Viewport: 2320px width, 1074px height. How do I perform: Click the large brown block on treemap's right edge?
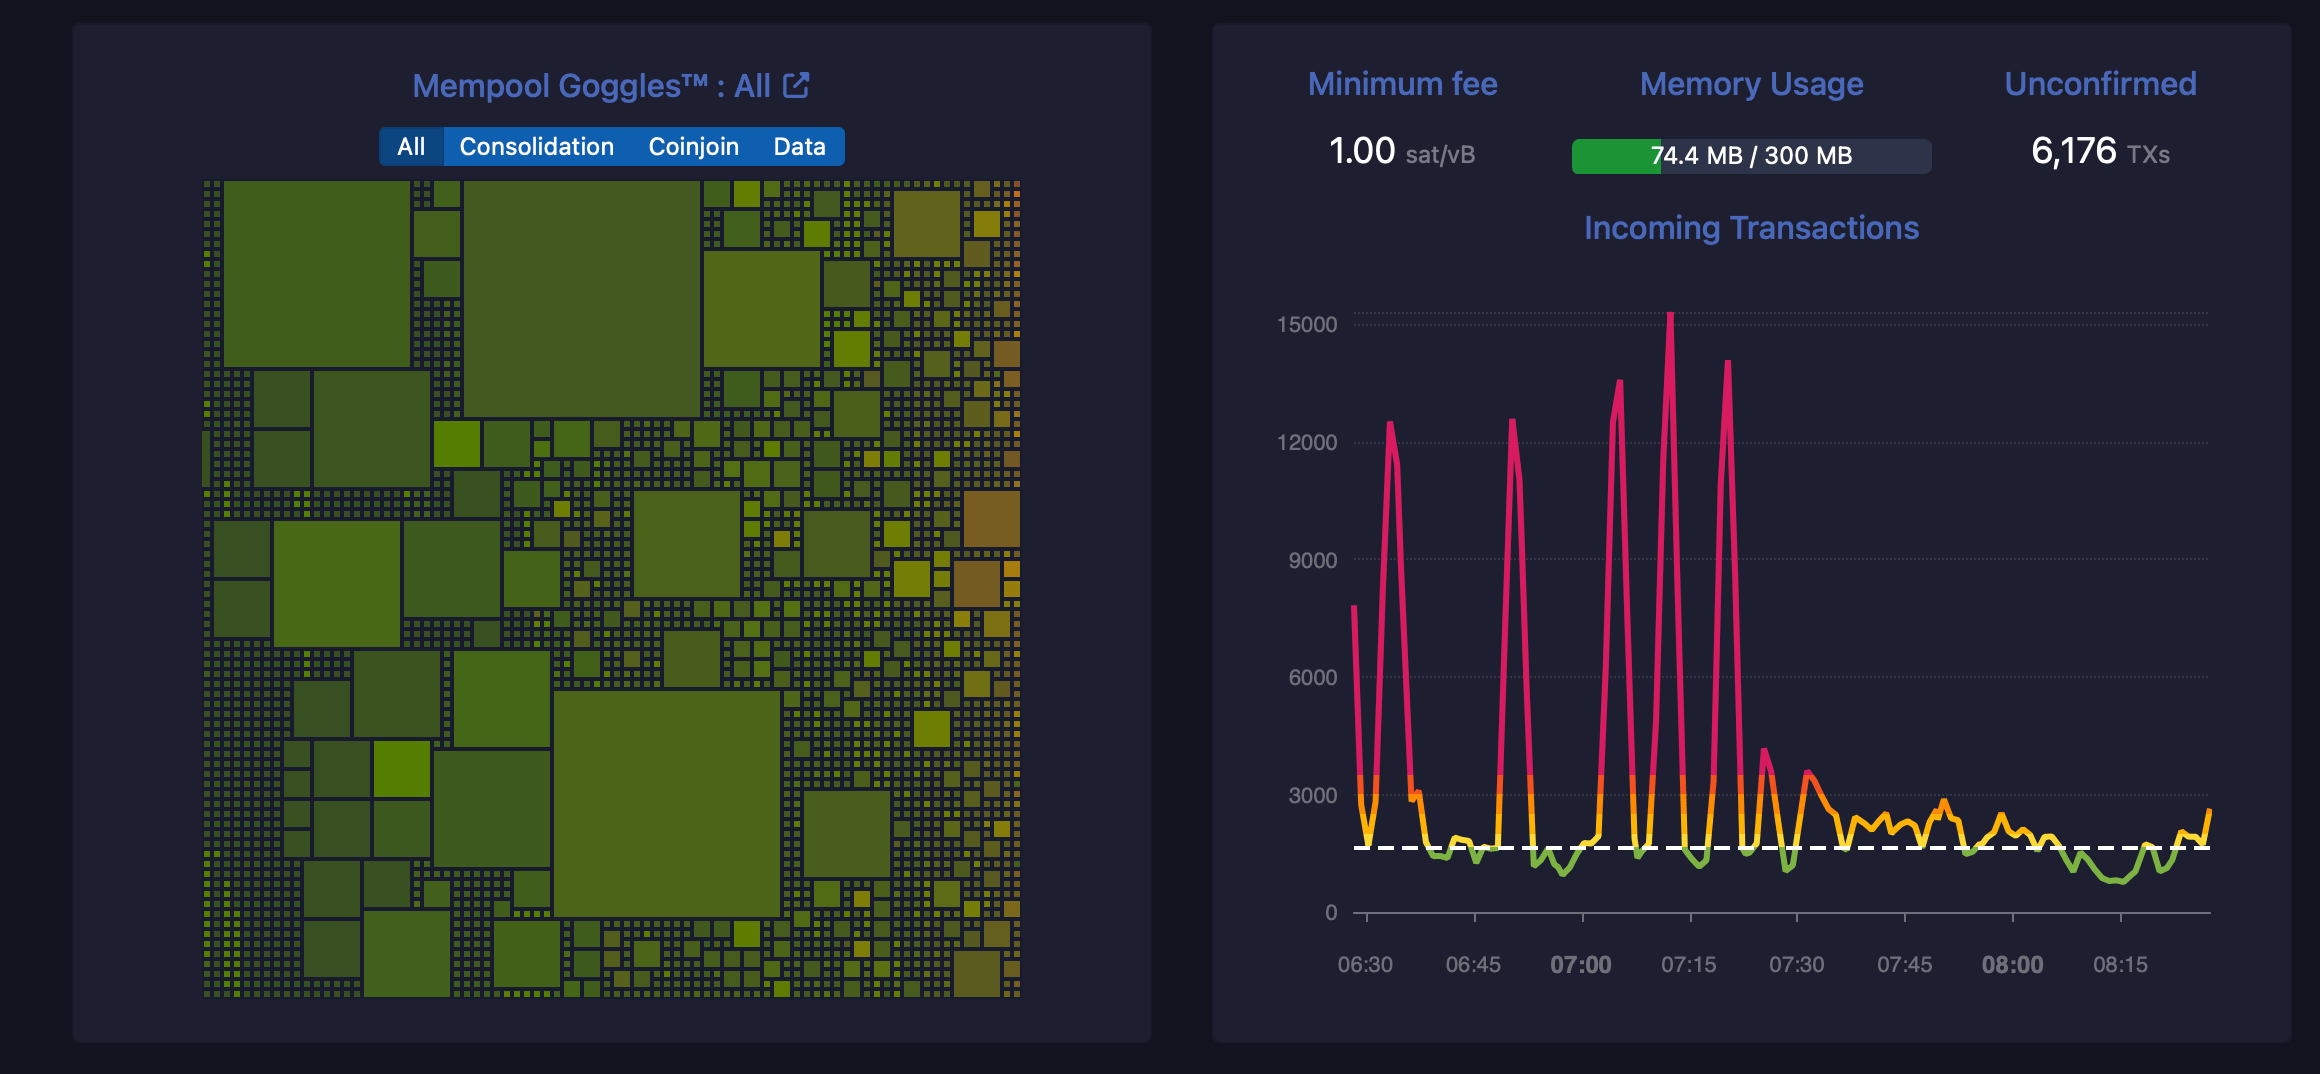991,519
